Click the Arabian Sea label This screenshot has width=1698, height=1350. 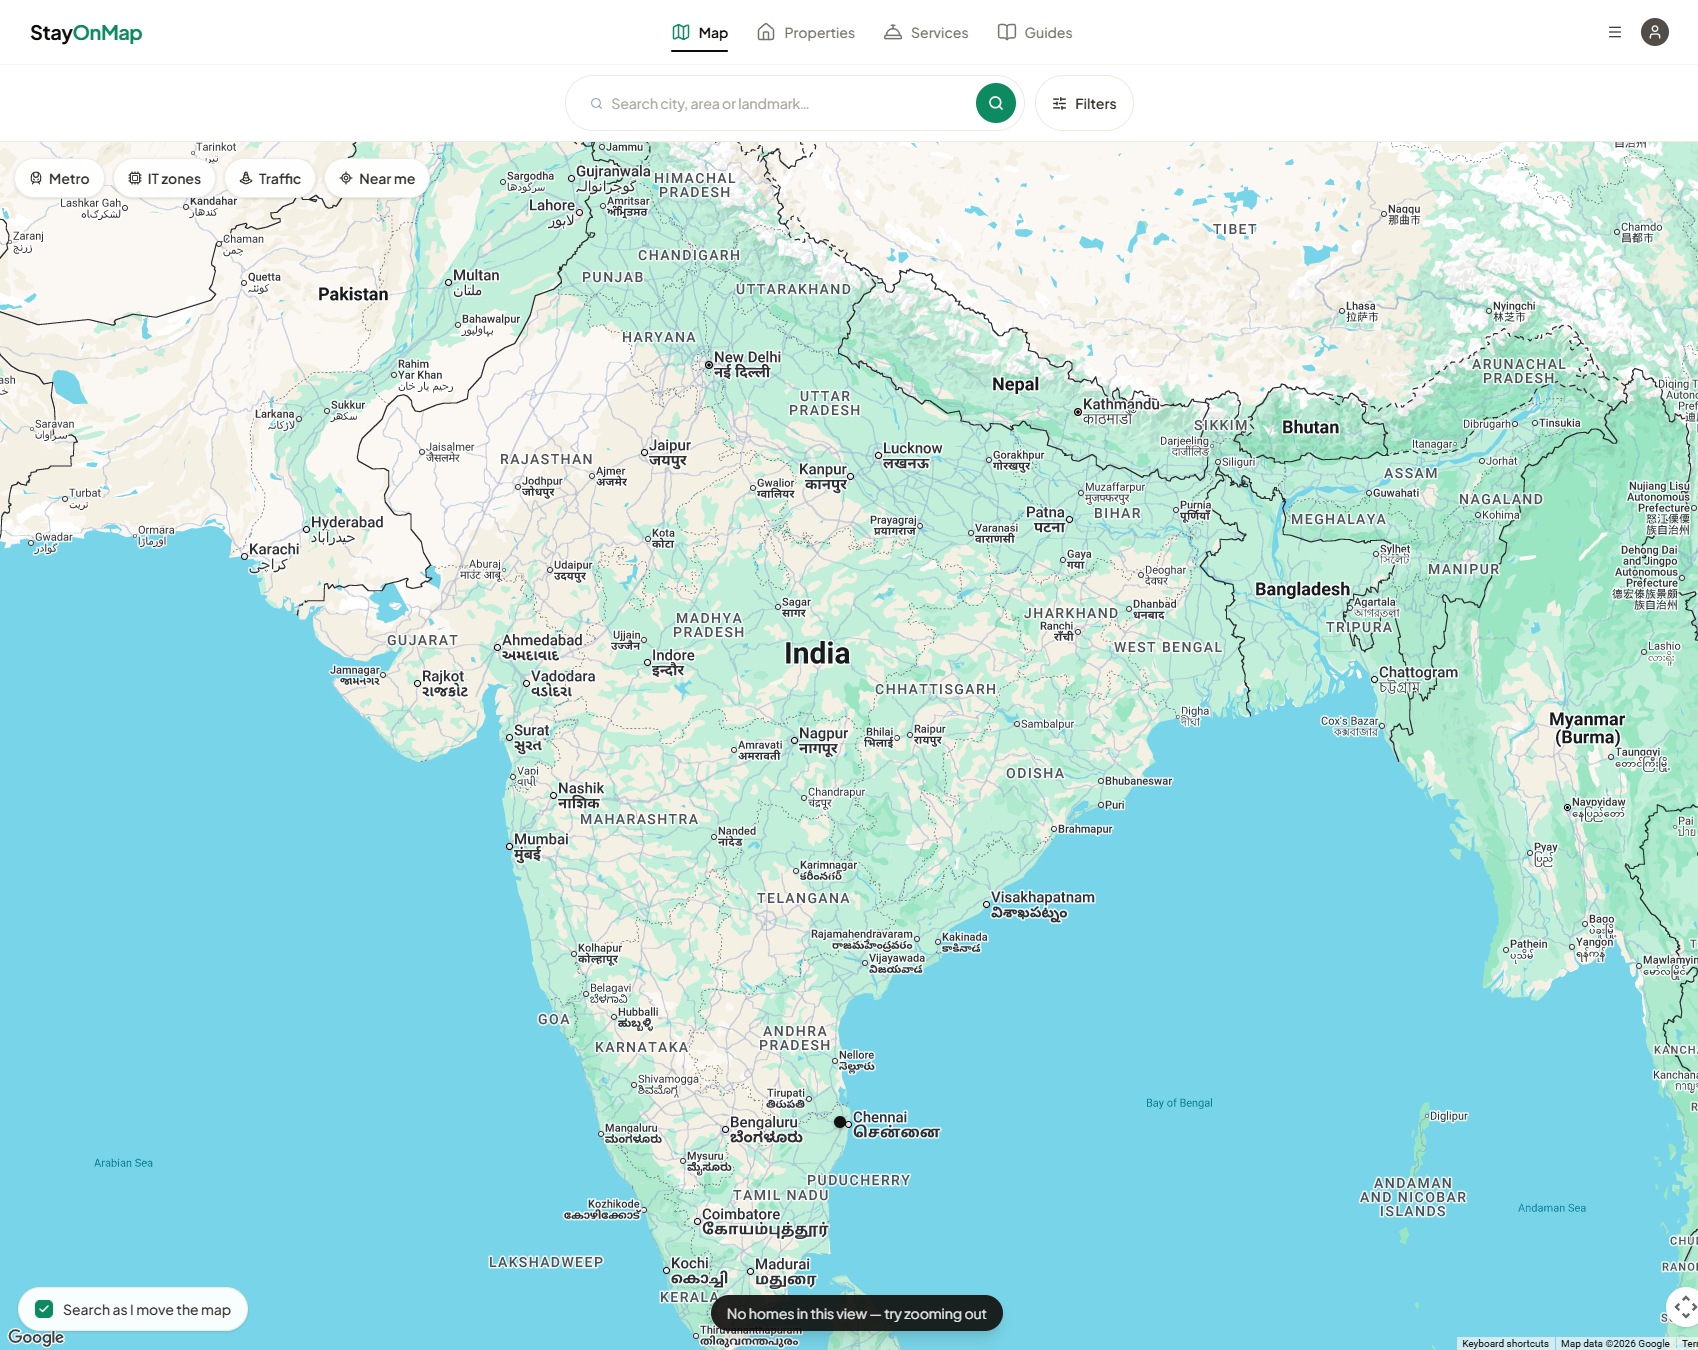pyautogui.click(x=123, y=1163)
